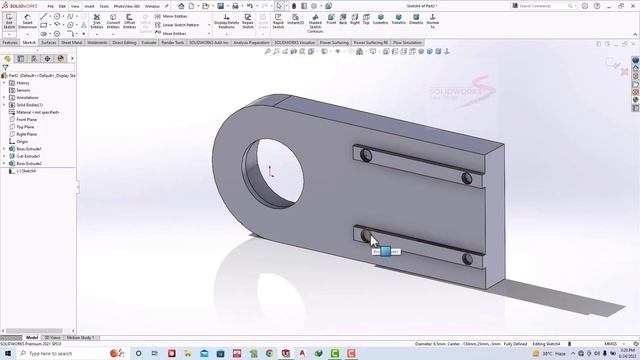Switch to Trimetric view
The height and width of the screenshot is (360, 640).
398,19
